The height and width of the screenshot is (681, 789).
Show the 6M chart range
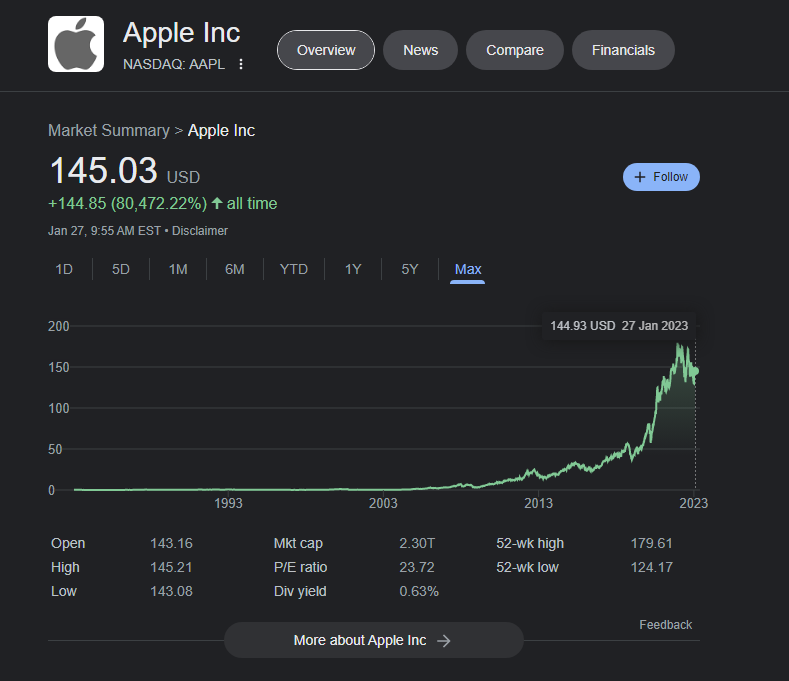point(235,269)
